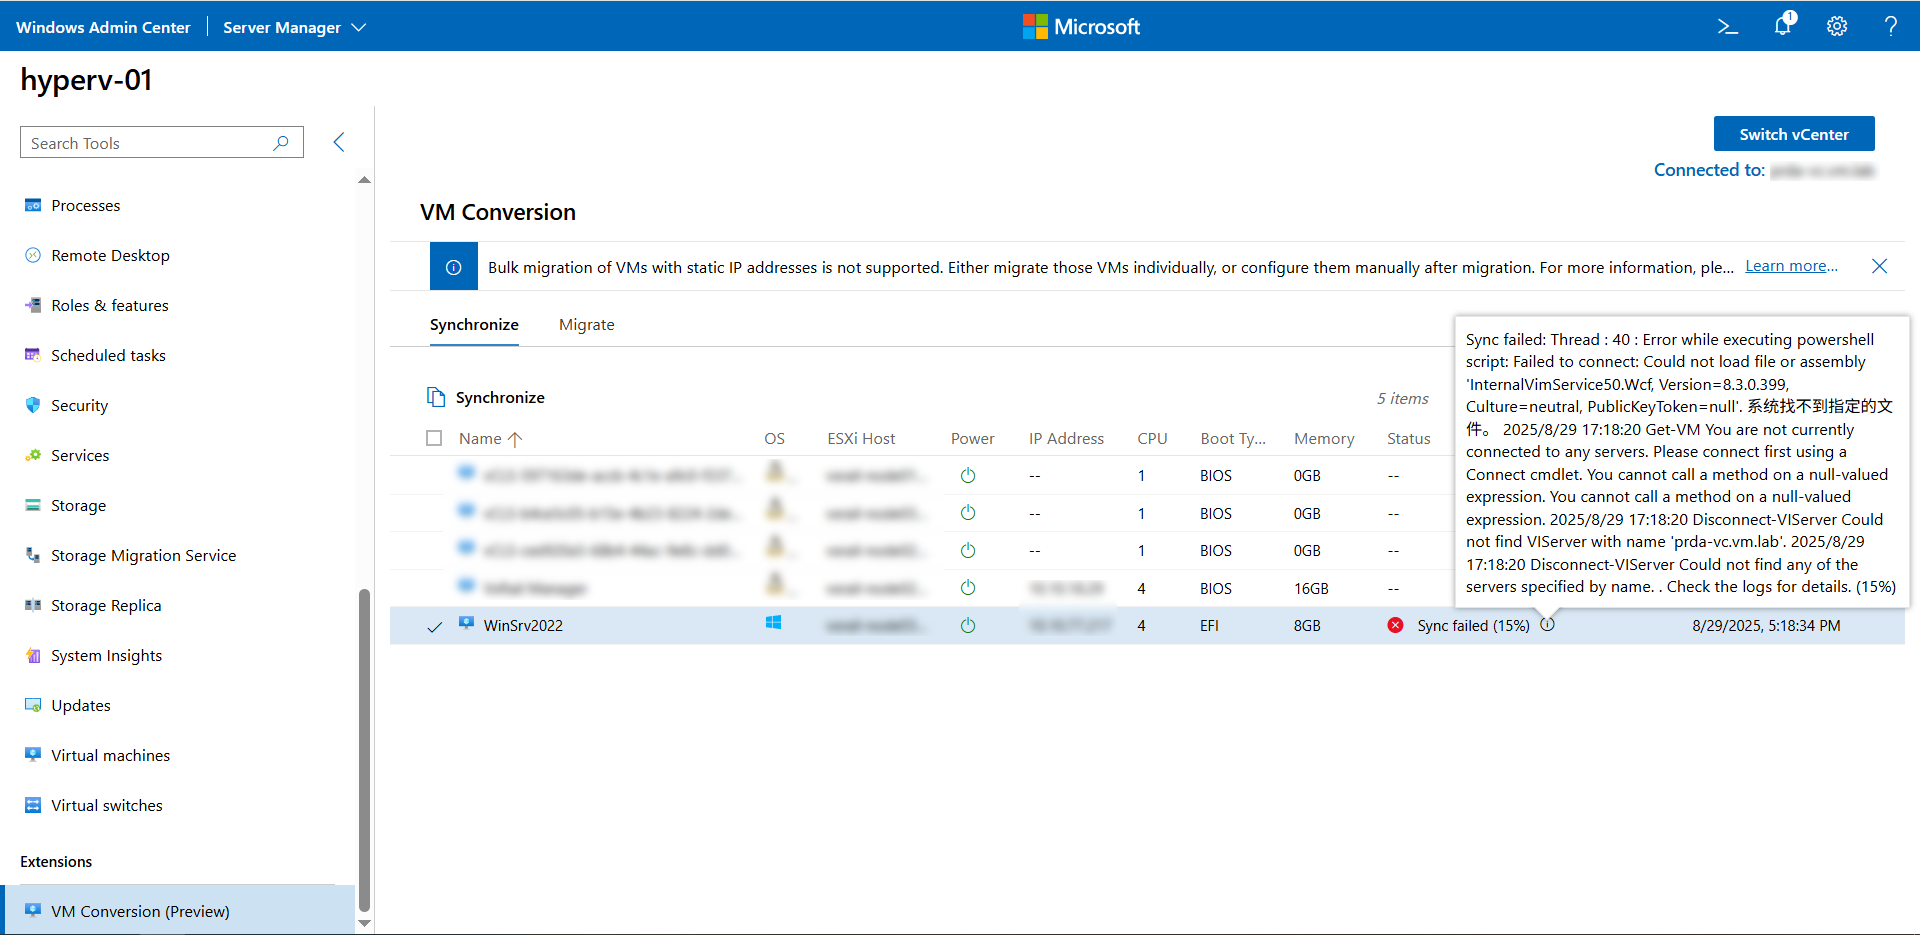The height and width of the screenshot is (935, 1920).
Task: Sort by the Memory column header
Action: pyautogui.click(x=1324, y=438)
